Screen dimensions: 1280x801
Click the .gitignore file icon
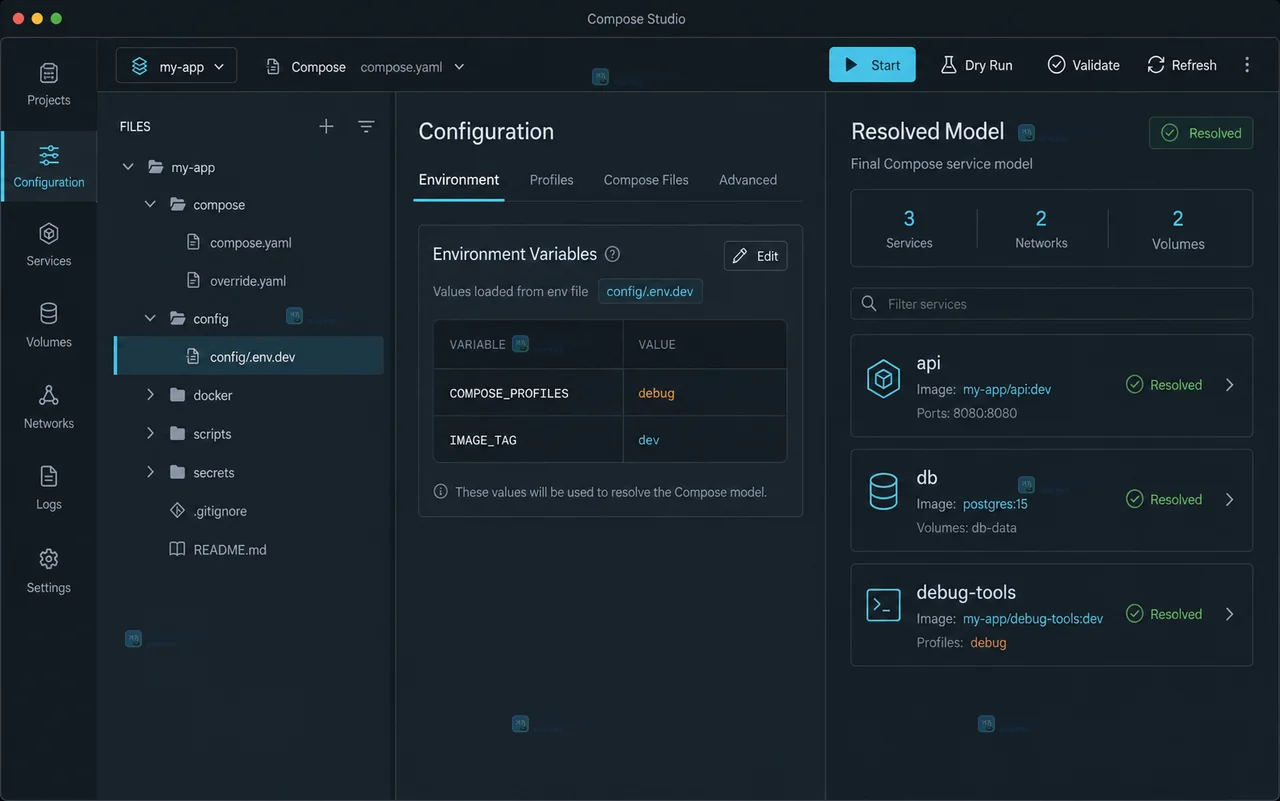coord(177,511)
